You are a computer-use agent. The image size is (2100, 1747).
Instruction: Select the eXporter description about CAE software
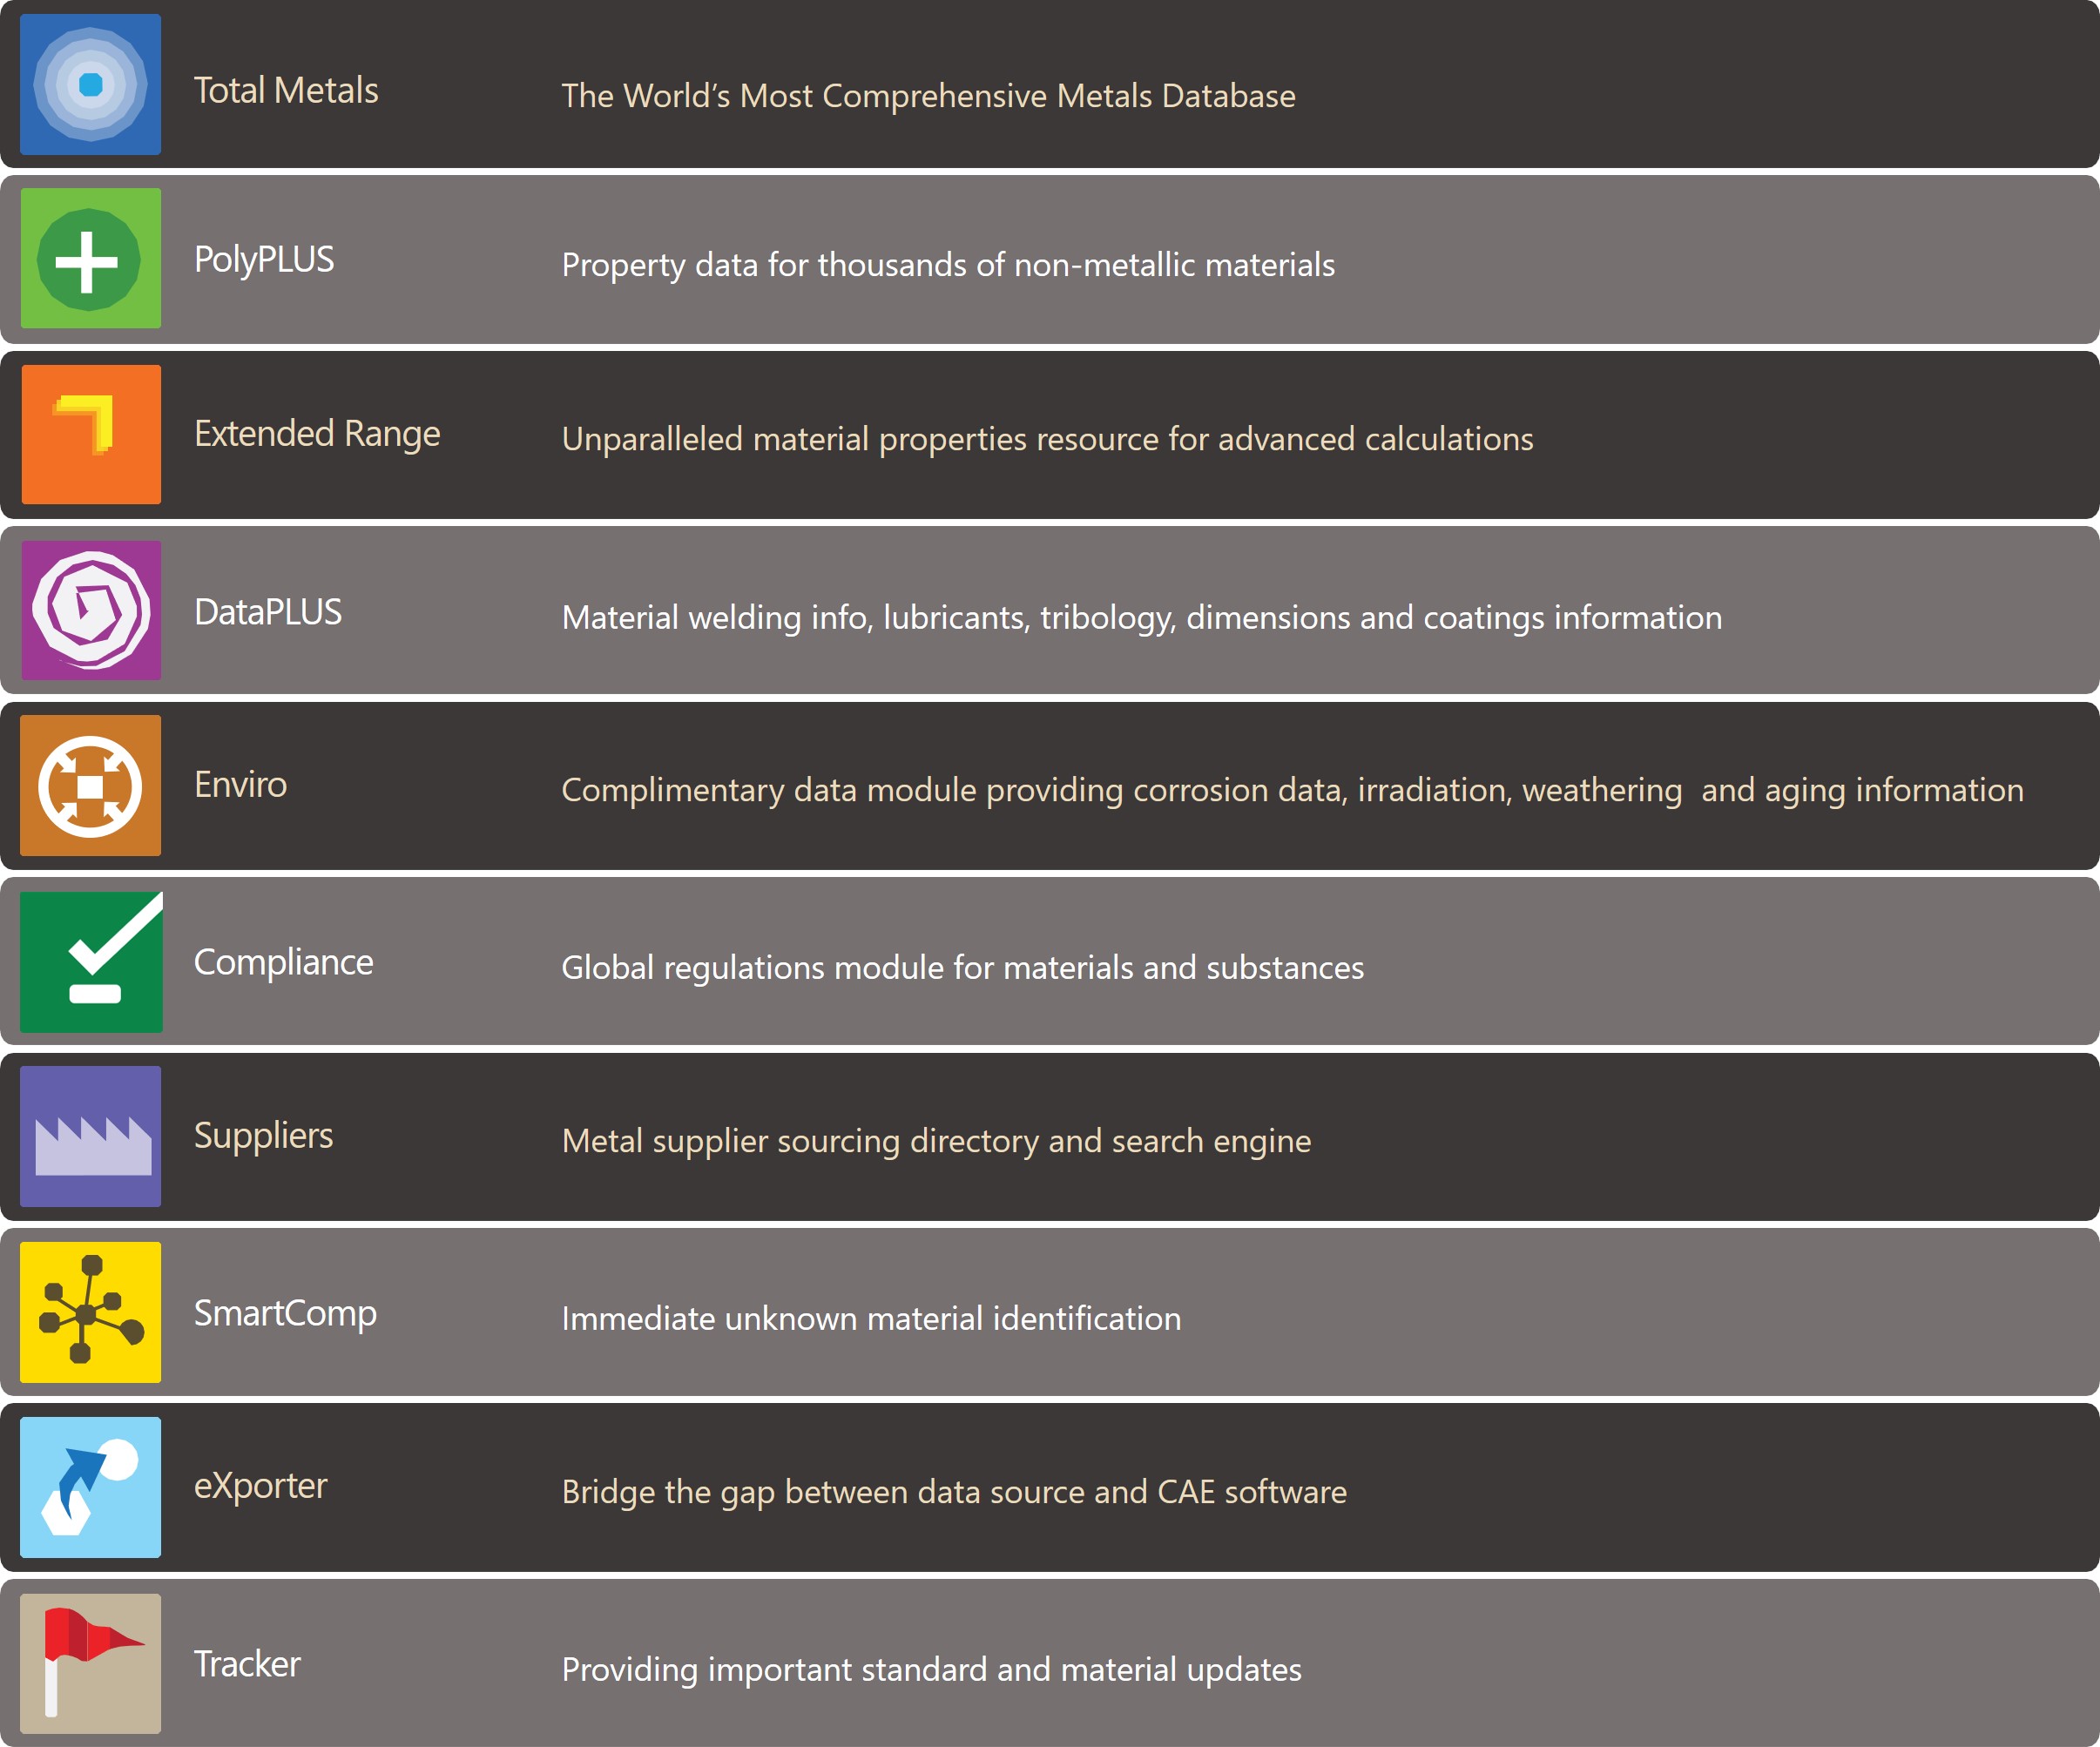(954, 1492)
